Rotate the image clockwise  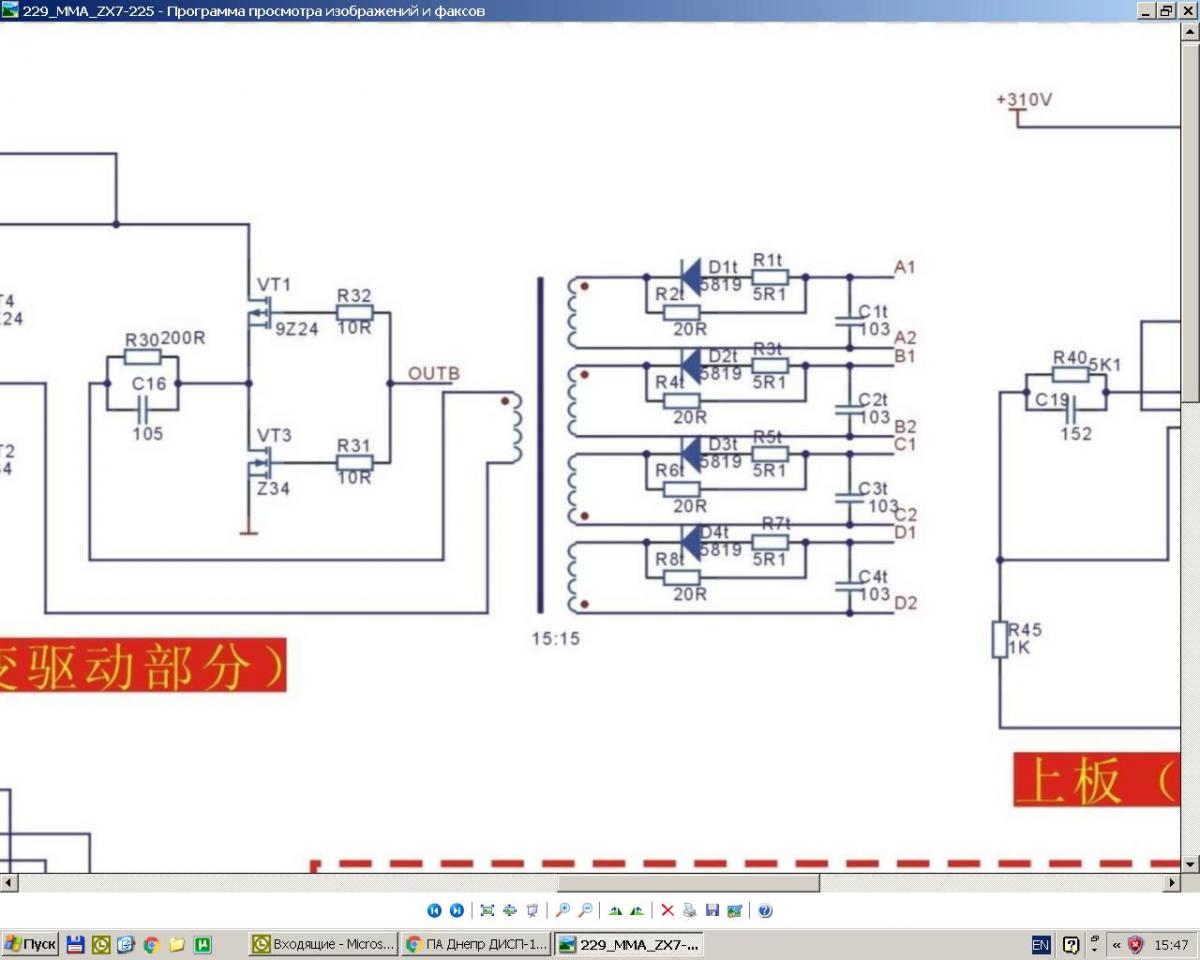click(x=615, y=910)
